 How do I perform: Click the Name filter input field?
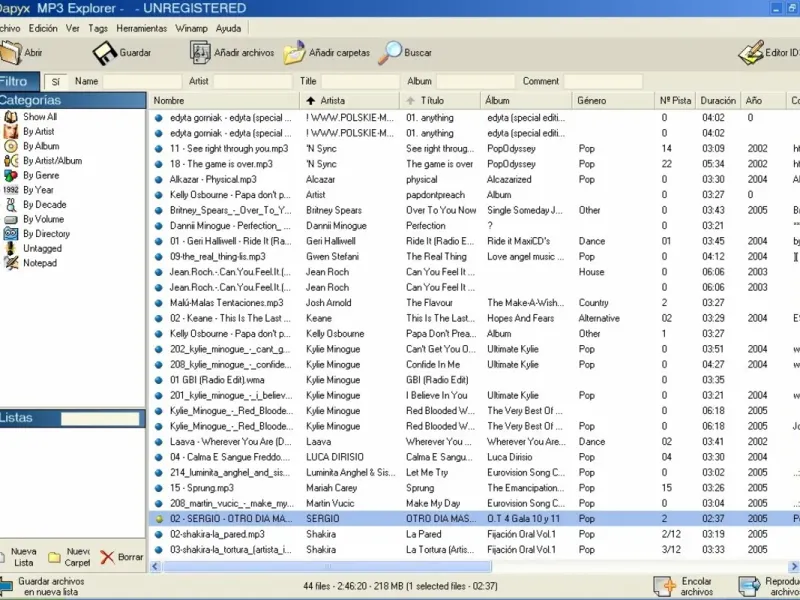tap(142, 82)
